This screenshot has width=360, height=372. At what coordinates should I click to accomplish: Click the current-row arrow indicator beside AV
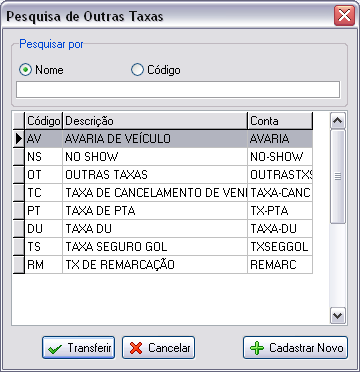[x=19, y=139]
